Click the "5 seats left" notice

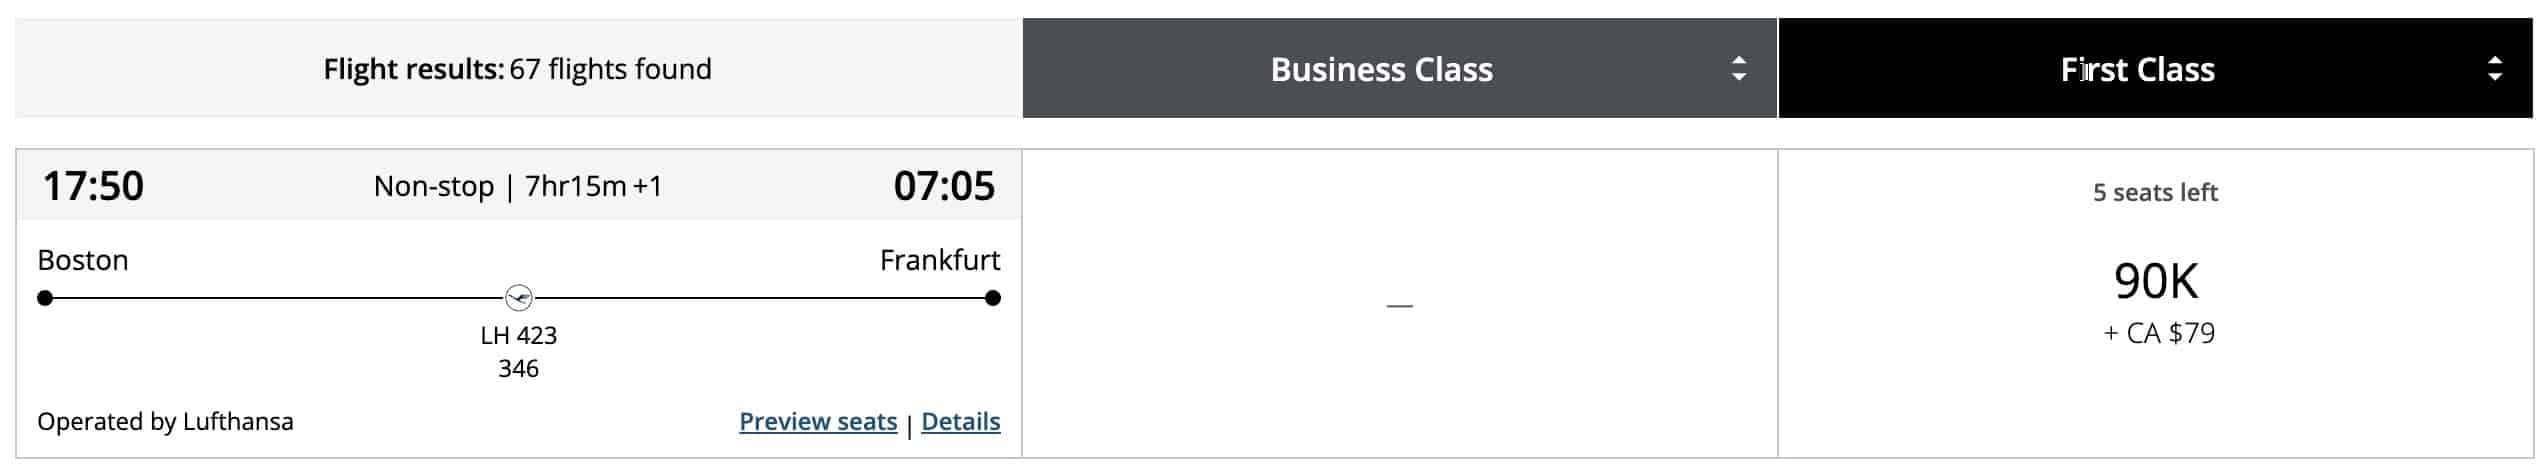coord(2155,192)
